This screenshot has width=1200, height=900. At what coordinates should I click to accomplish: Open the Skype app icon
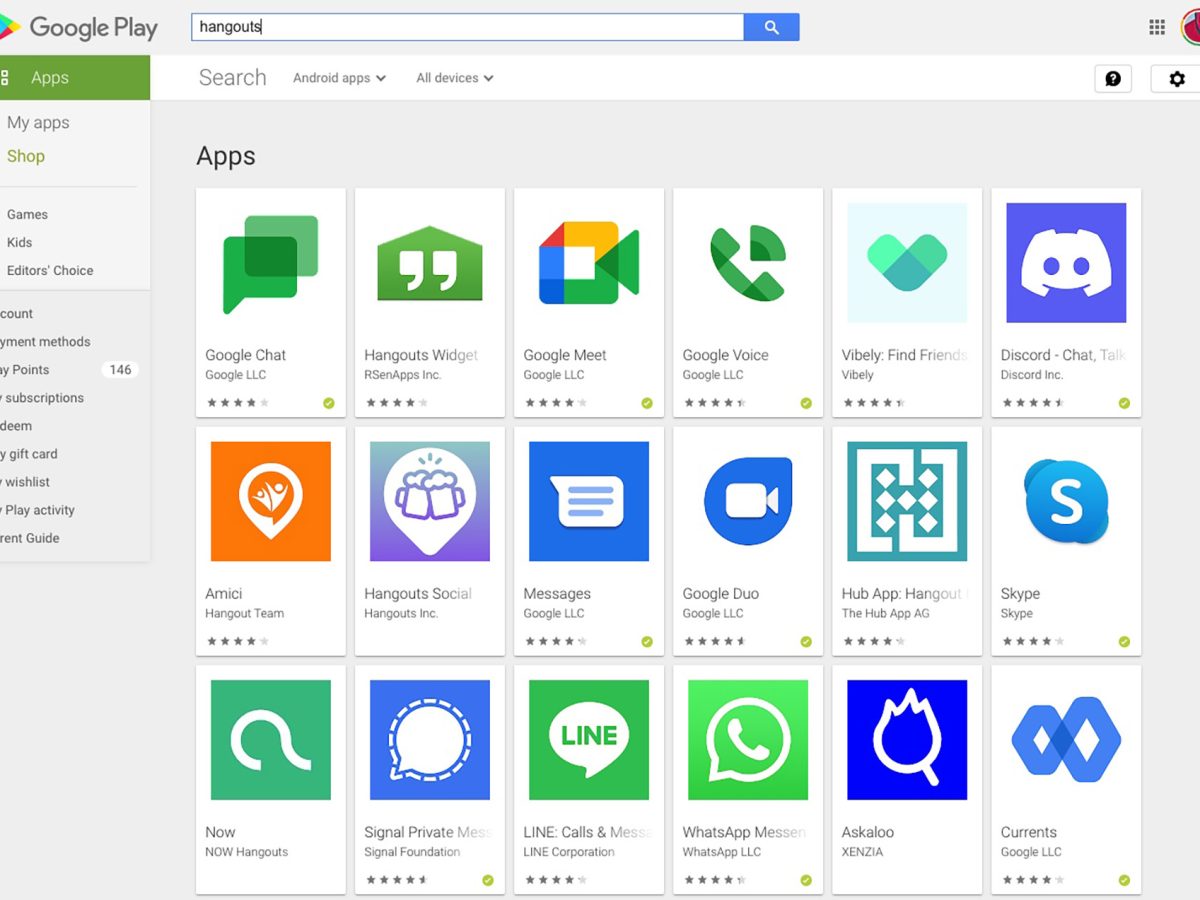(1066, 501)
